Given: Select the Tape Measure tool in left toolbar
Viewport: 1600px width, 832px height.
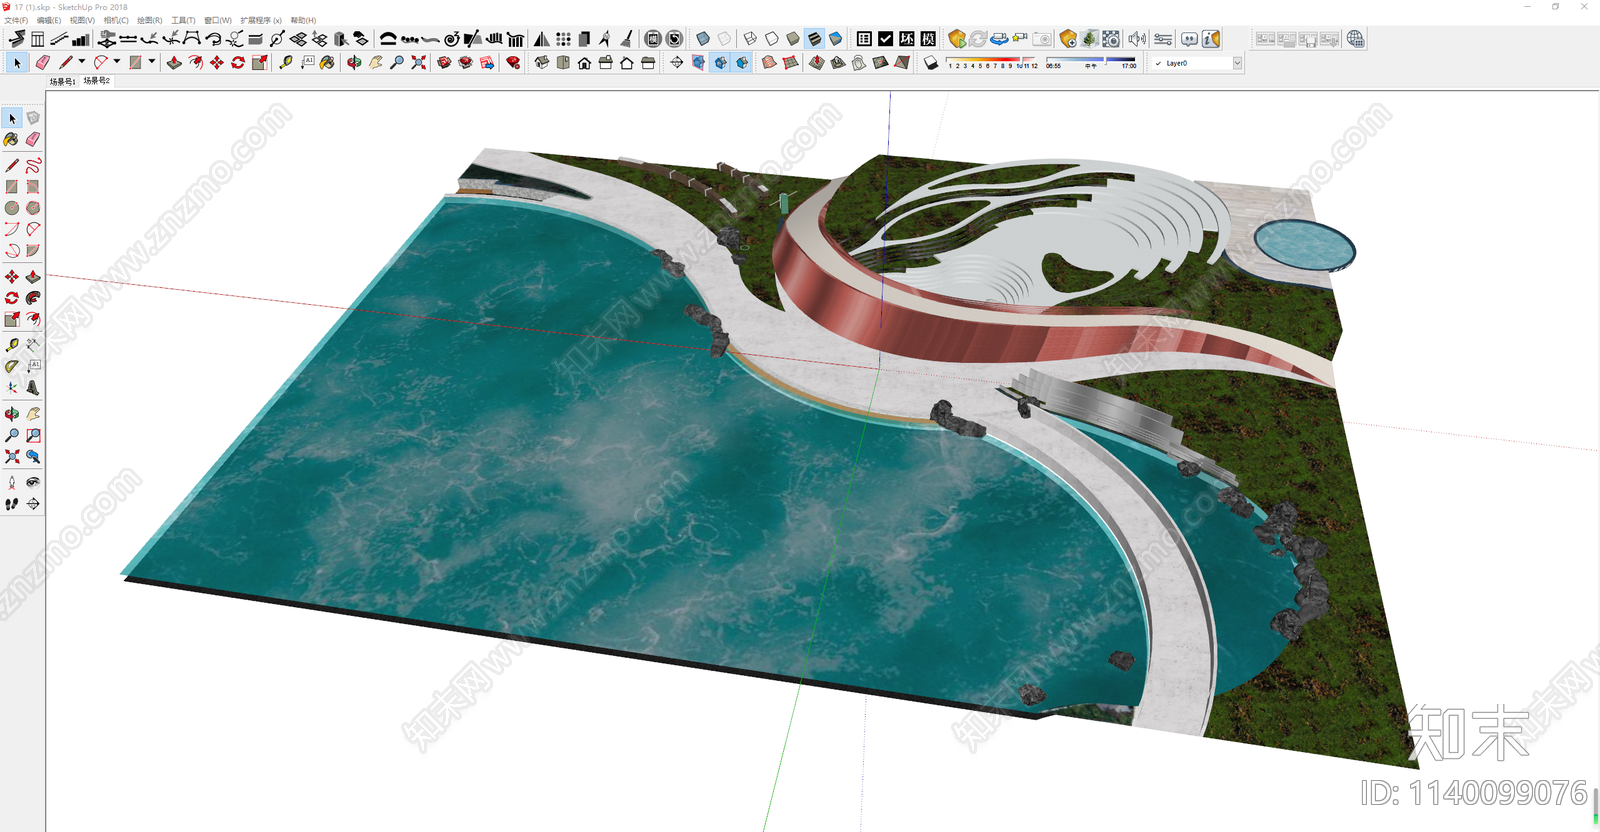Looking at the screenshot, I should click(x=12, y=344).
